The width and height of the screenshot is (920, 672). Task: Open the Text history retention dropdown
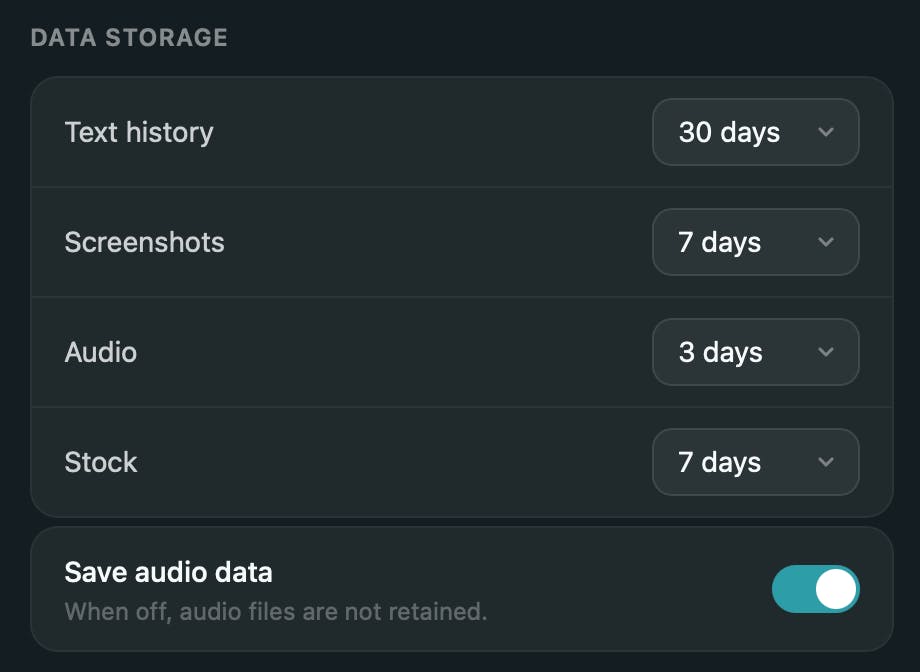coord(755,132)
